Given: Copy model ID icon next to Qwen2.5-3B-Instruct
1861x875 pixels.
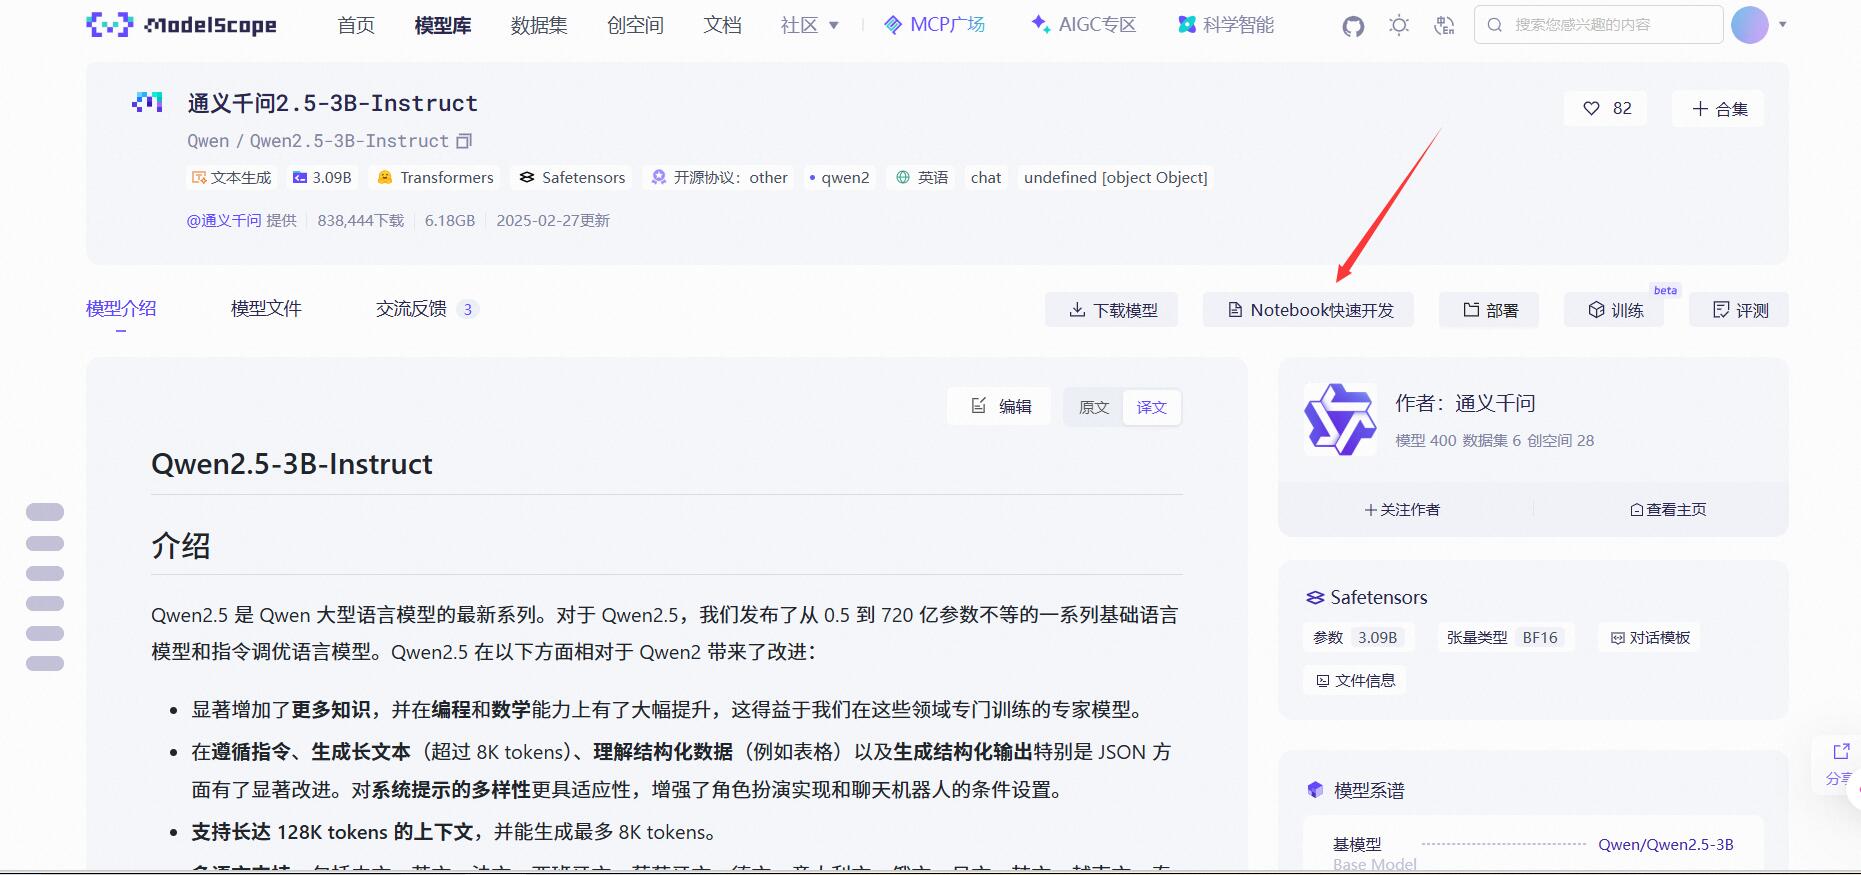Looking at the screenshot, I should point(464,141).
